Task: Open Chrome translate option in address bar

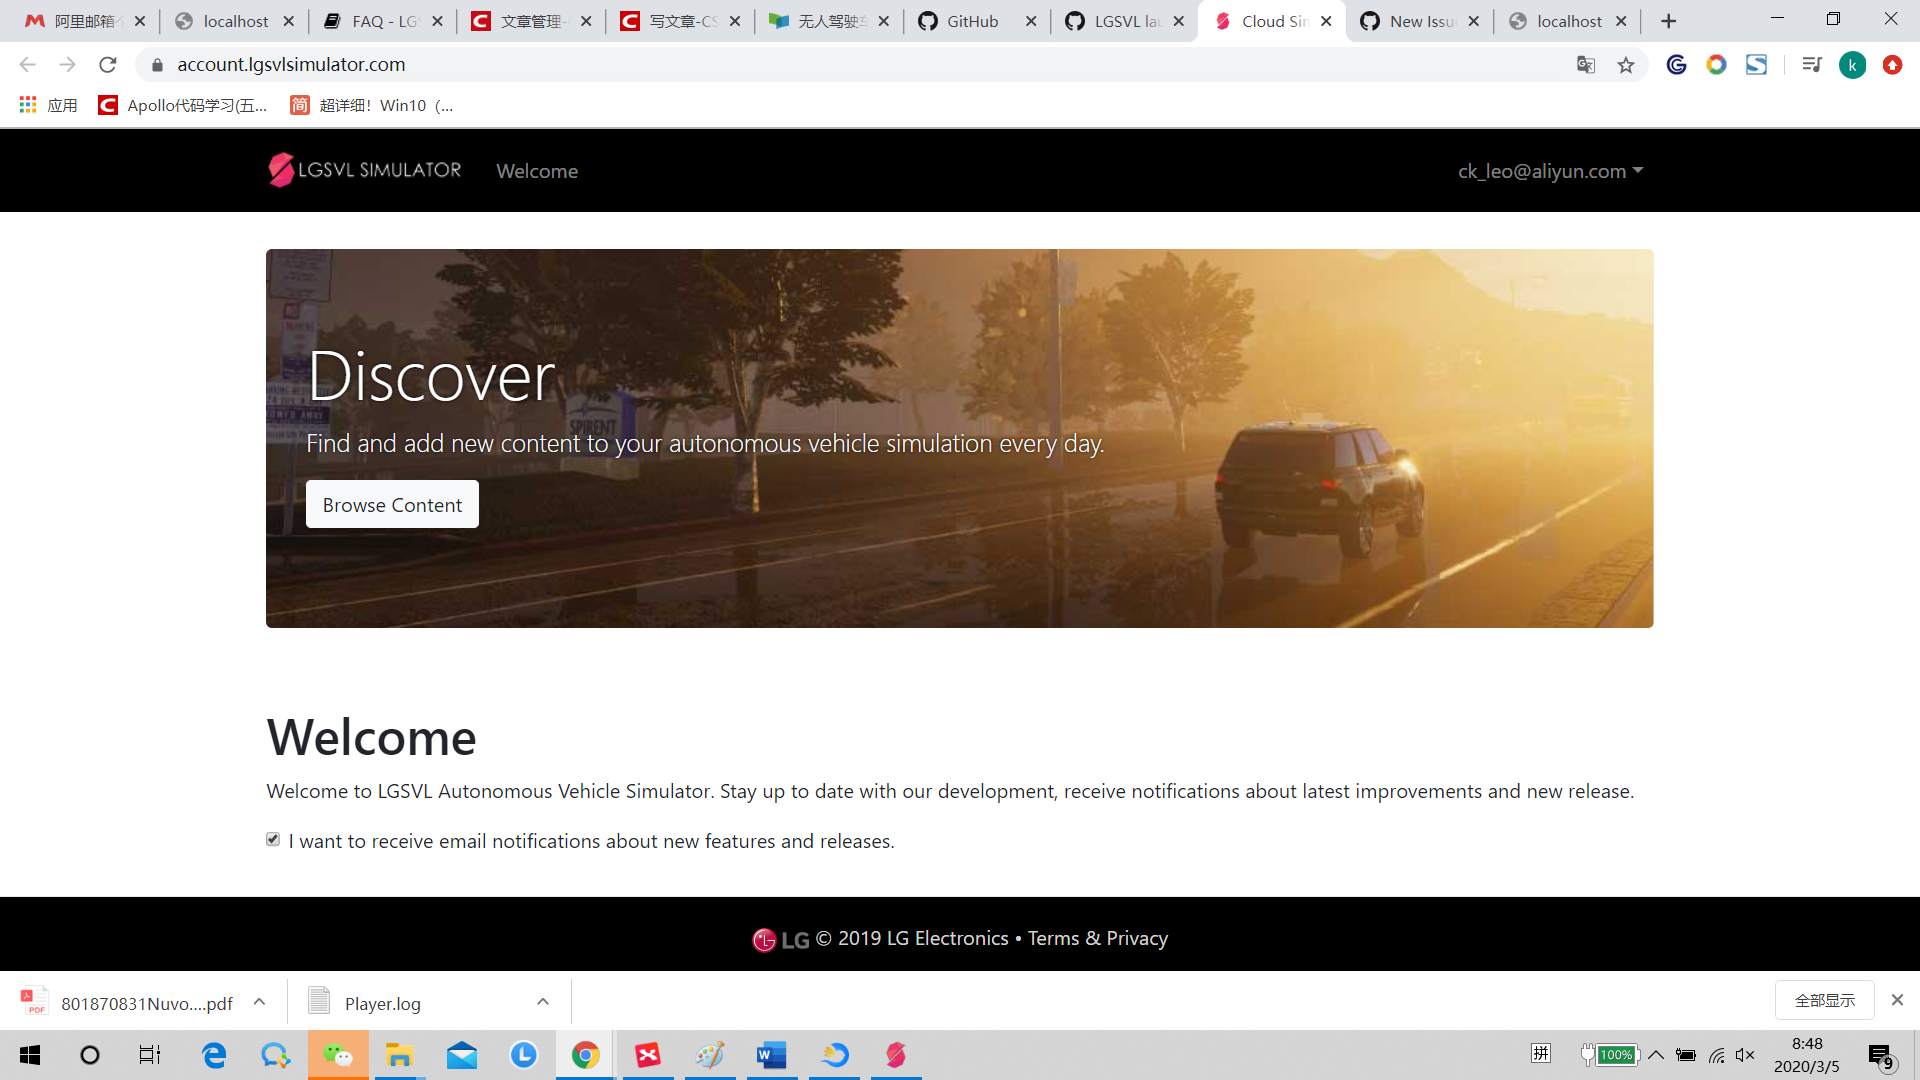Action: click(x=1585, y=64)
